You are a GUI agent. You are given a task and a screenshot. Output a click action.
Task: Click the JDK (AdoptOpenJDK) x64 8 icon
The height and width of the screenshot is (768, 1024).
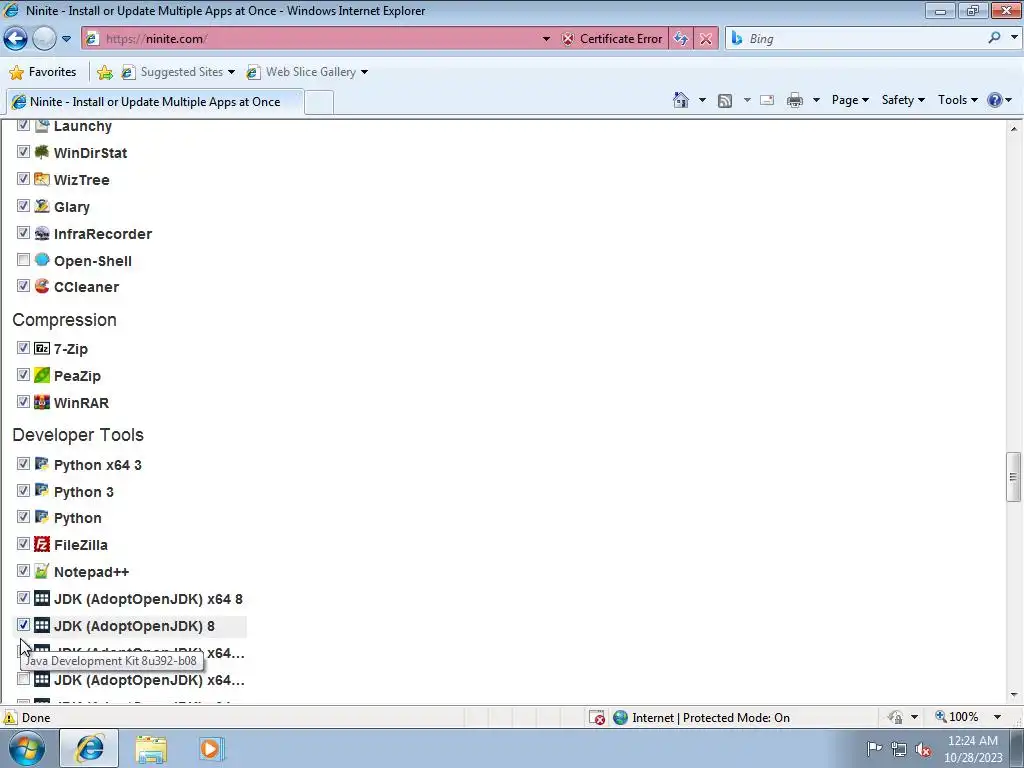pyautogui.click(x=42, y=598)
